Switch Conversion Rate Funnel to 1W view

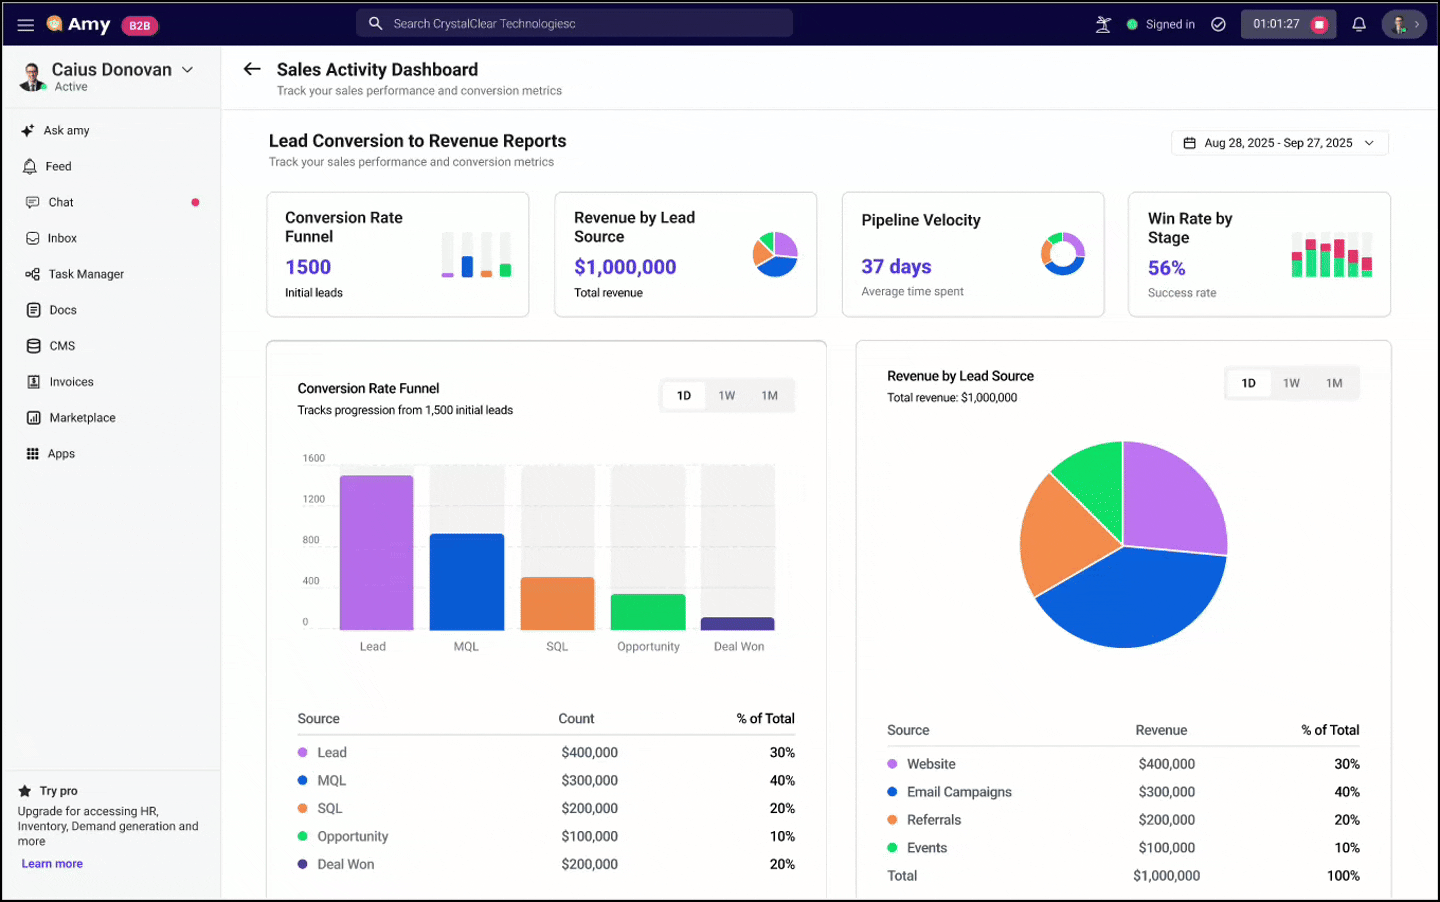[x=726, y=395]
